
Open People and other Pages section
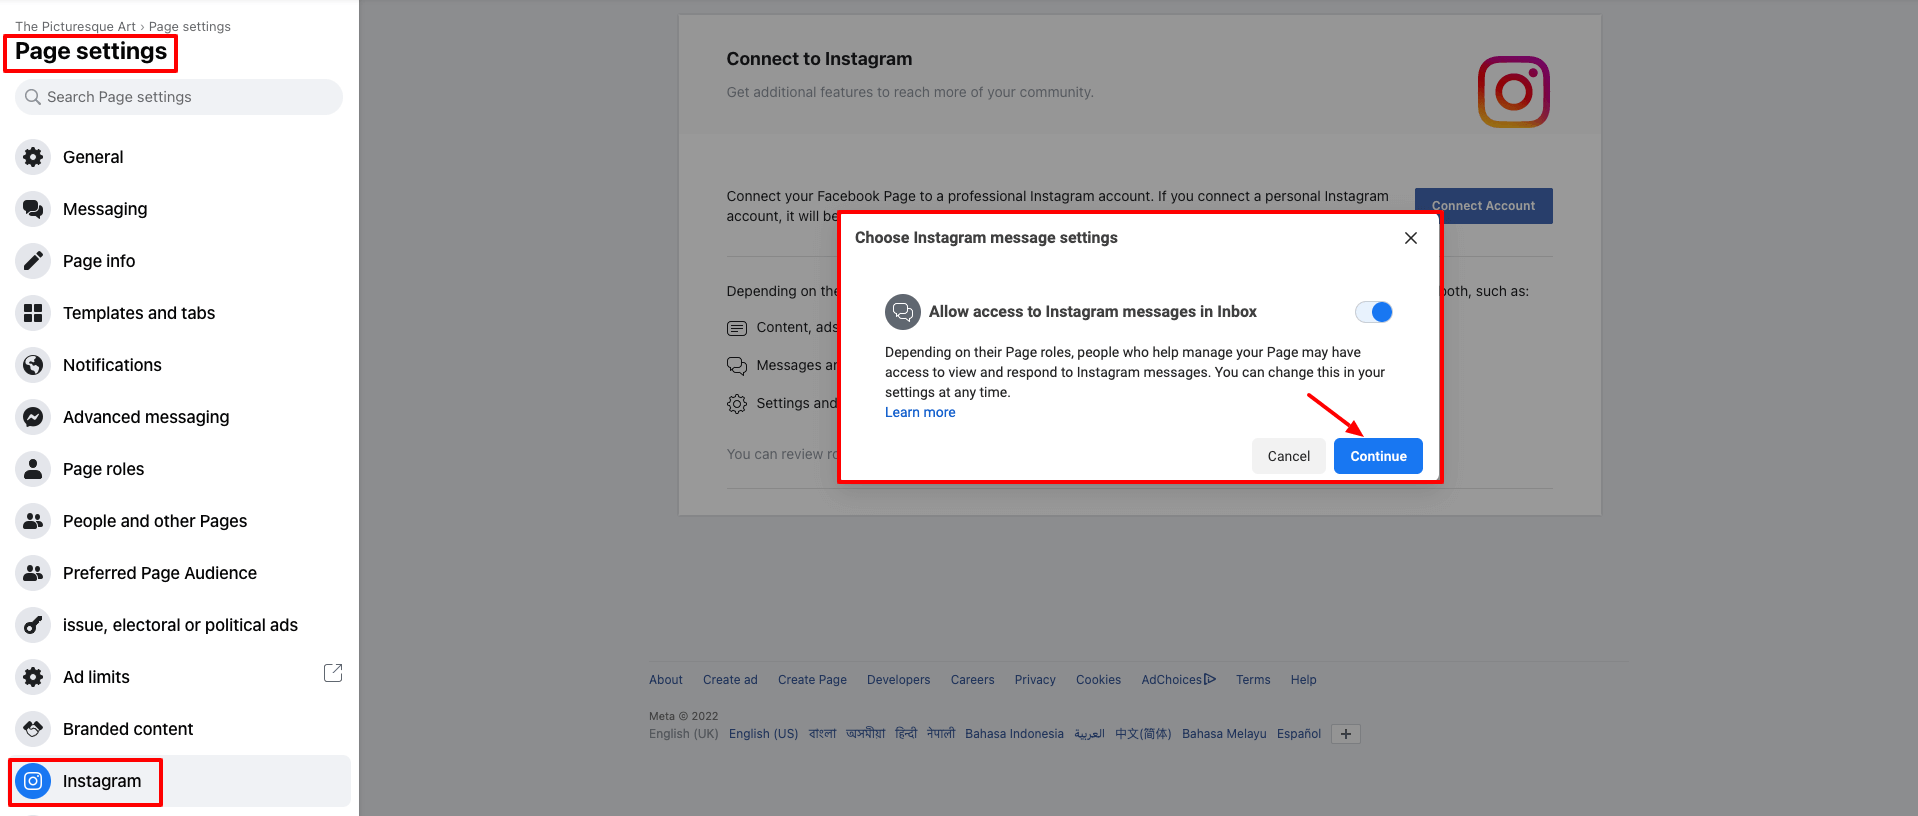[179, 521]
